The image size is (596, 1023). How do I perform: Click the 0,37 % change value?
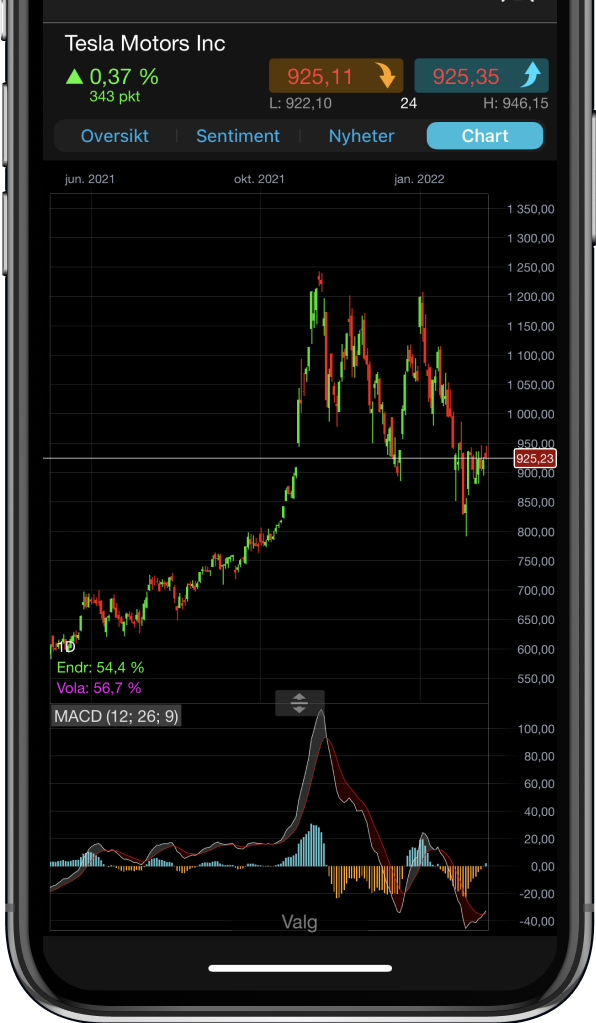pyautogui.click(x=124, y=77)
